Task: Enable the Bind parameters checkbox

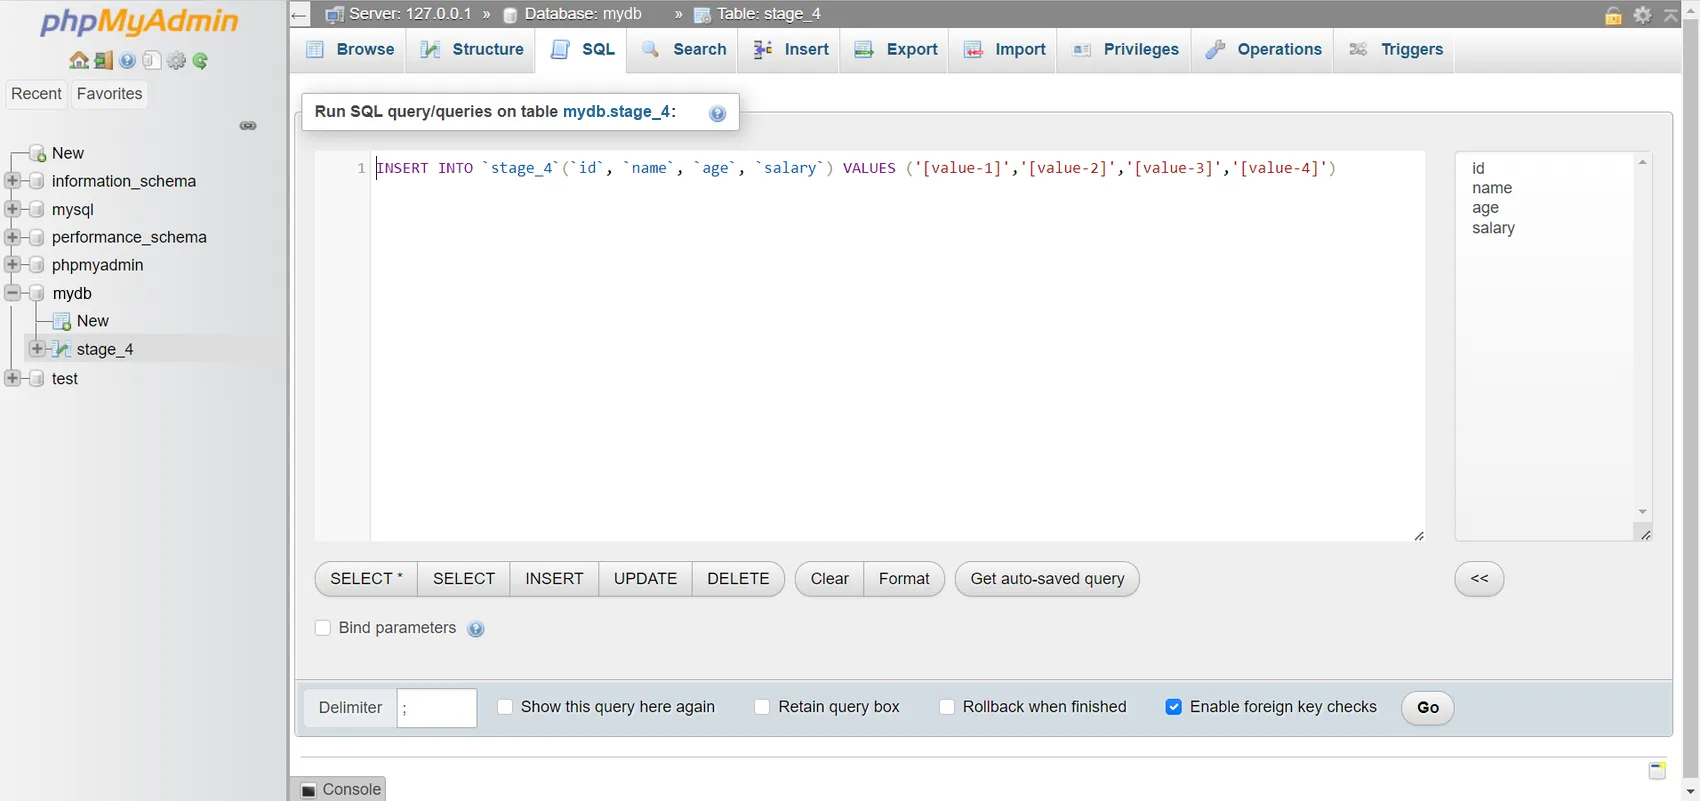Action: pyautogui.click(x=323, y=628)
